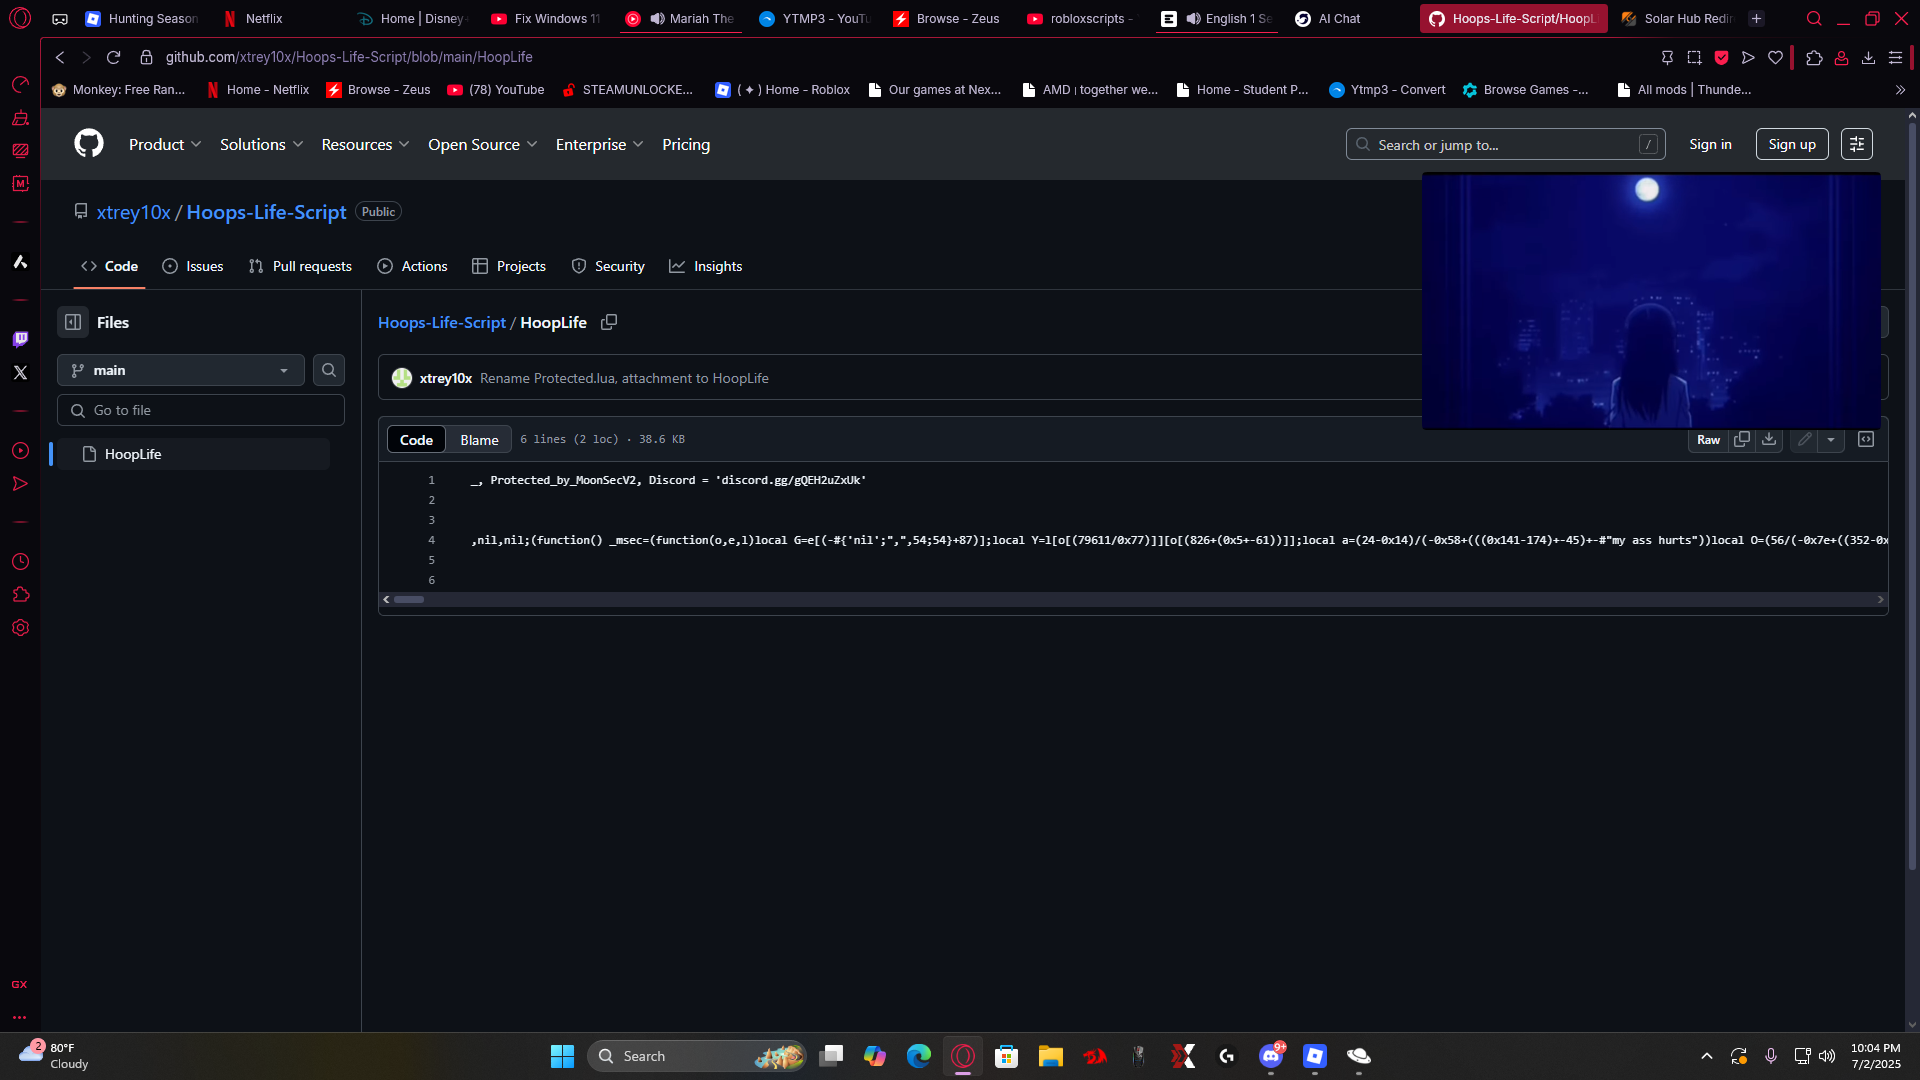The image size is (1920, 1080).
Task: Open File Explorer from taskbar
Action: pos(1050,1056)
